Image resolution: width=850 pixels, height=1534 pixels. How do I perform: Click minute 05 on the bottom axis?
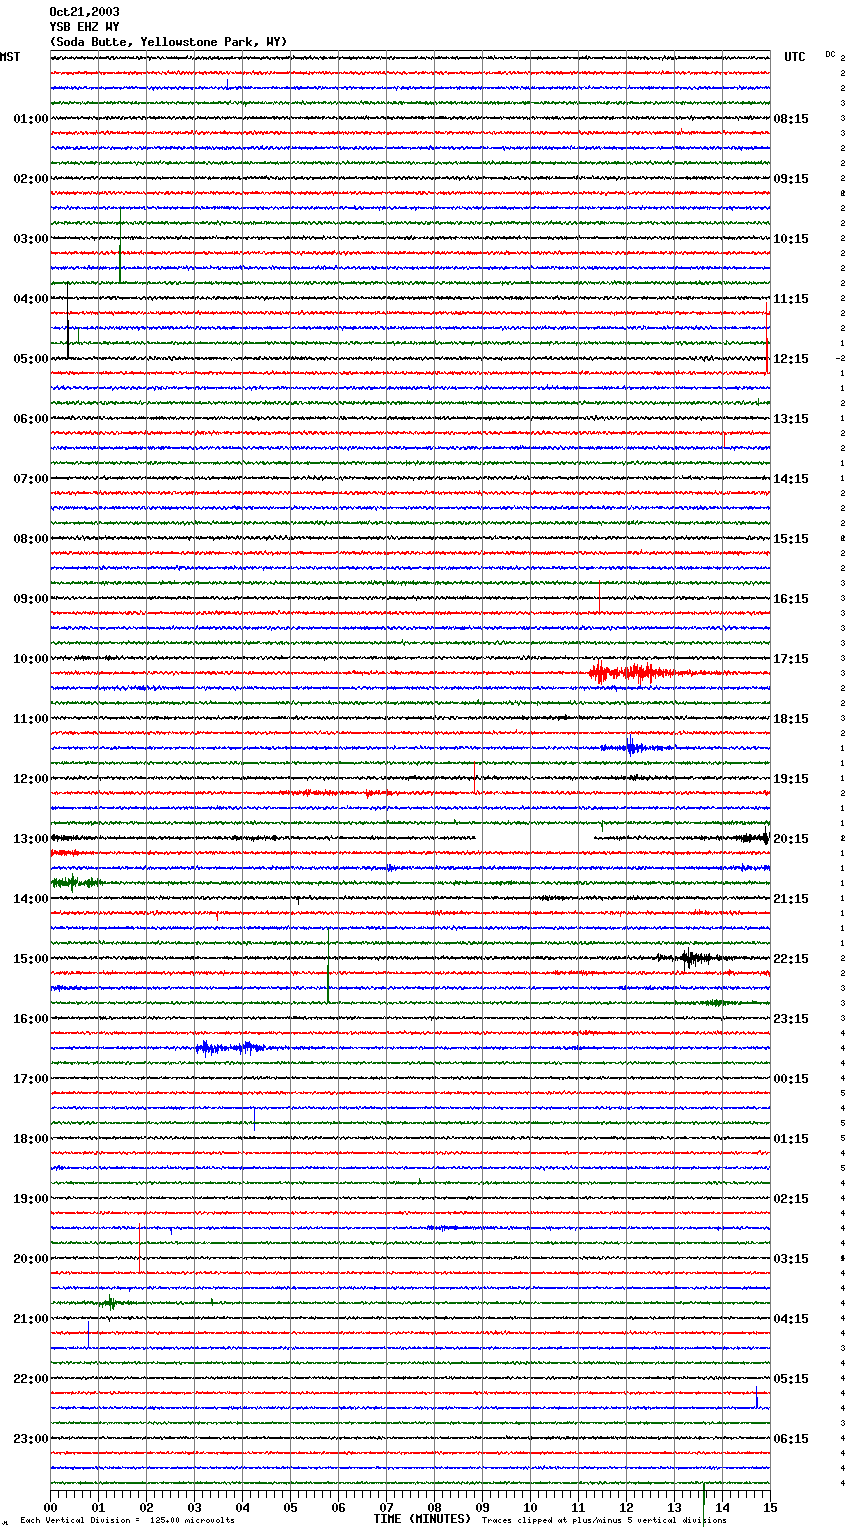click(x=291, y=1507)
